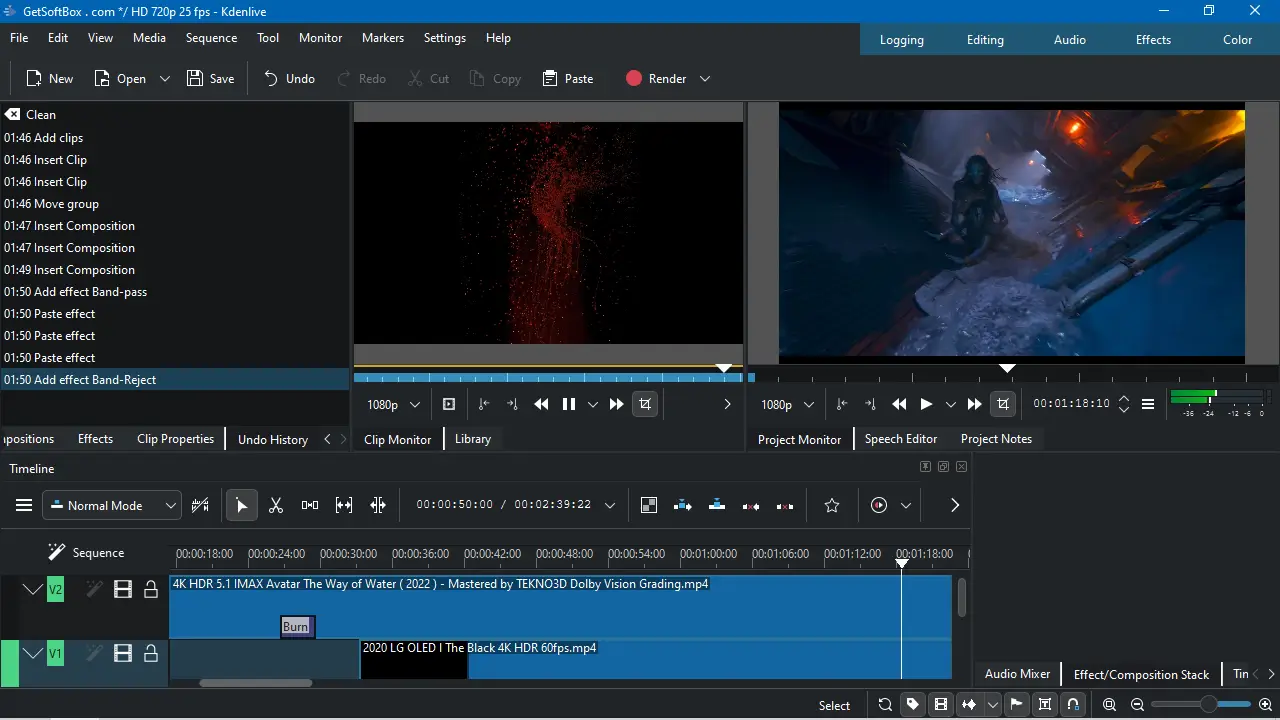Activate the Selection arrow tool
The image size is (1280, 720).
coord(241,505)
